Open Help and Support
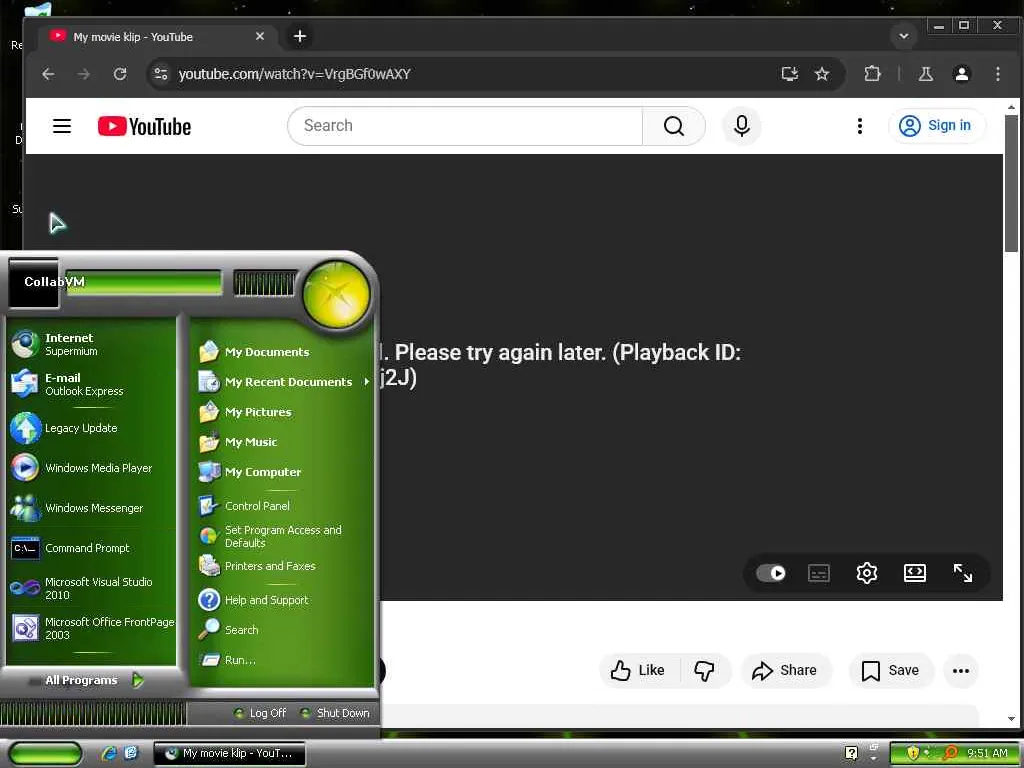This screenshot has width=1024, height=768. point(282,600)
